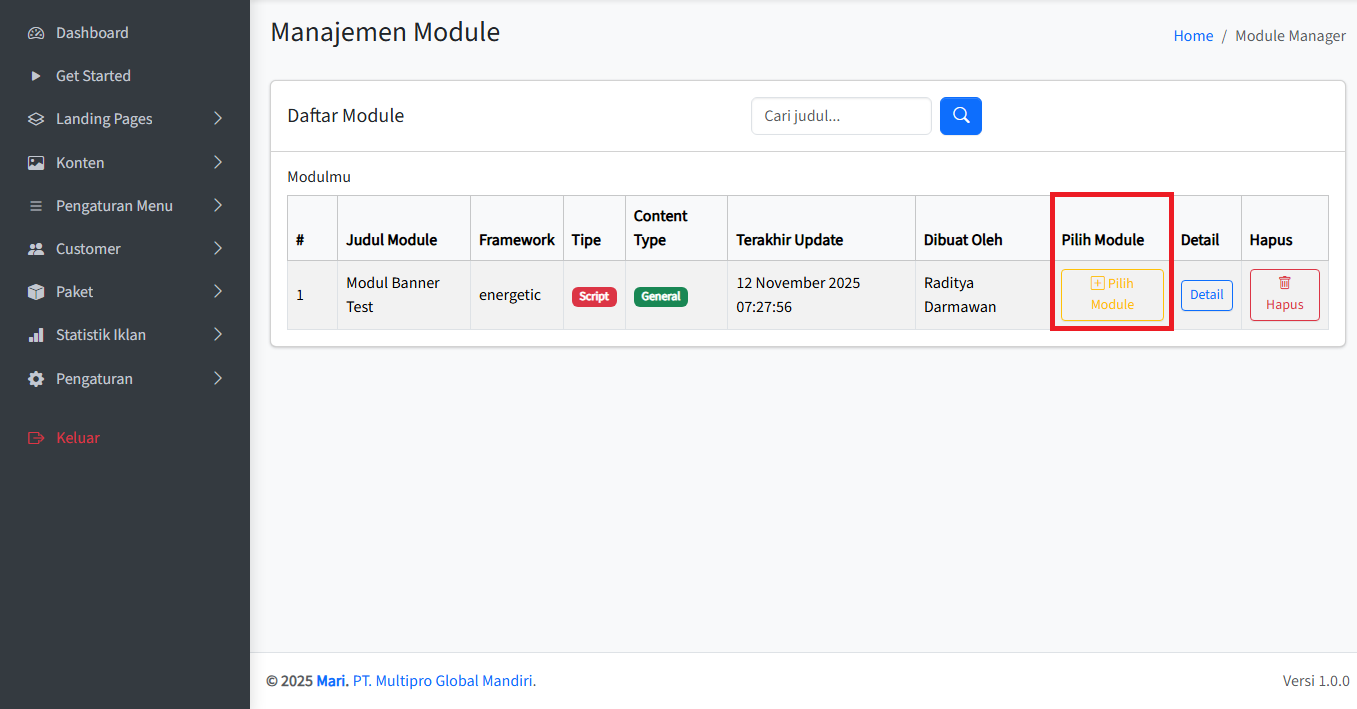
Task: Click the Konten image icon
Action: [36, 163]
